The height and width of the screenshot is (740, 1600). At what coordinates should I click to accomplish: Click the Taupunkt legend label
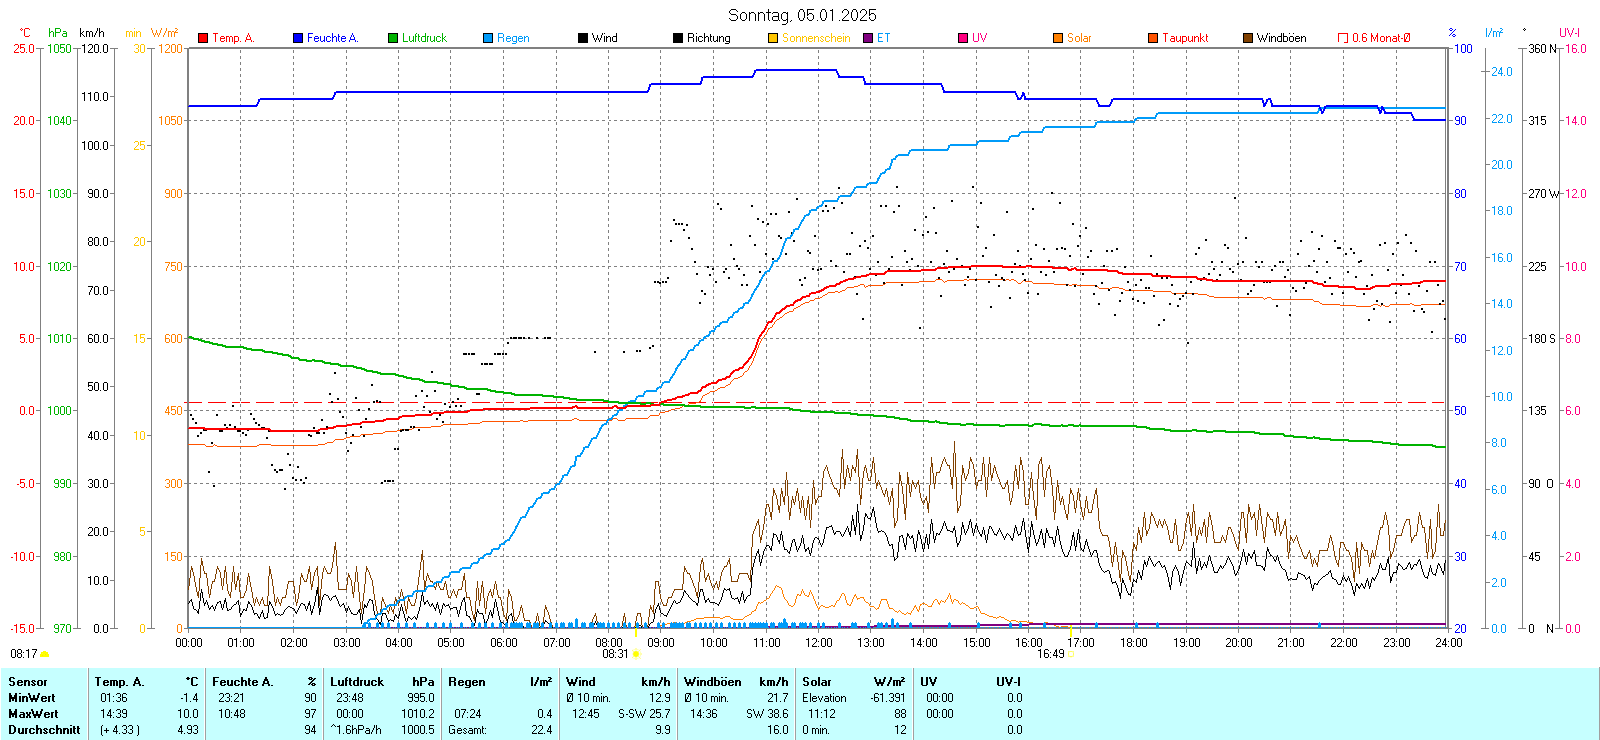(1185, 38)
